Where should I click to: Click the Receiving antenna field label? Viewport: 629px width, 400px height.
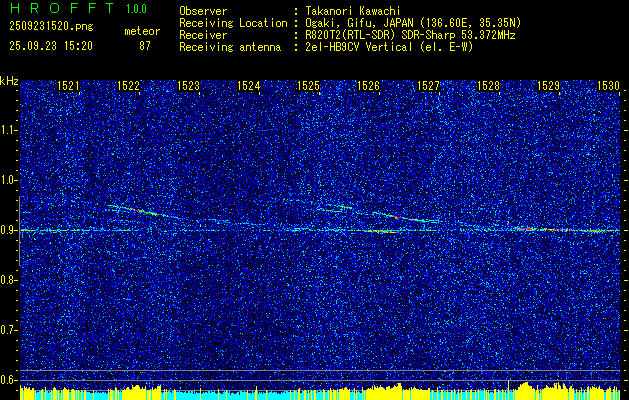click(x=230, y=47)
